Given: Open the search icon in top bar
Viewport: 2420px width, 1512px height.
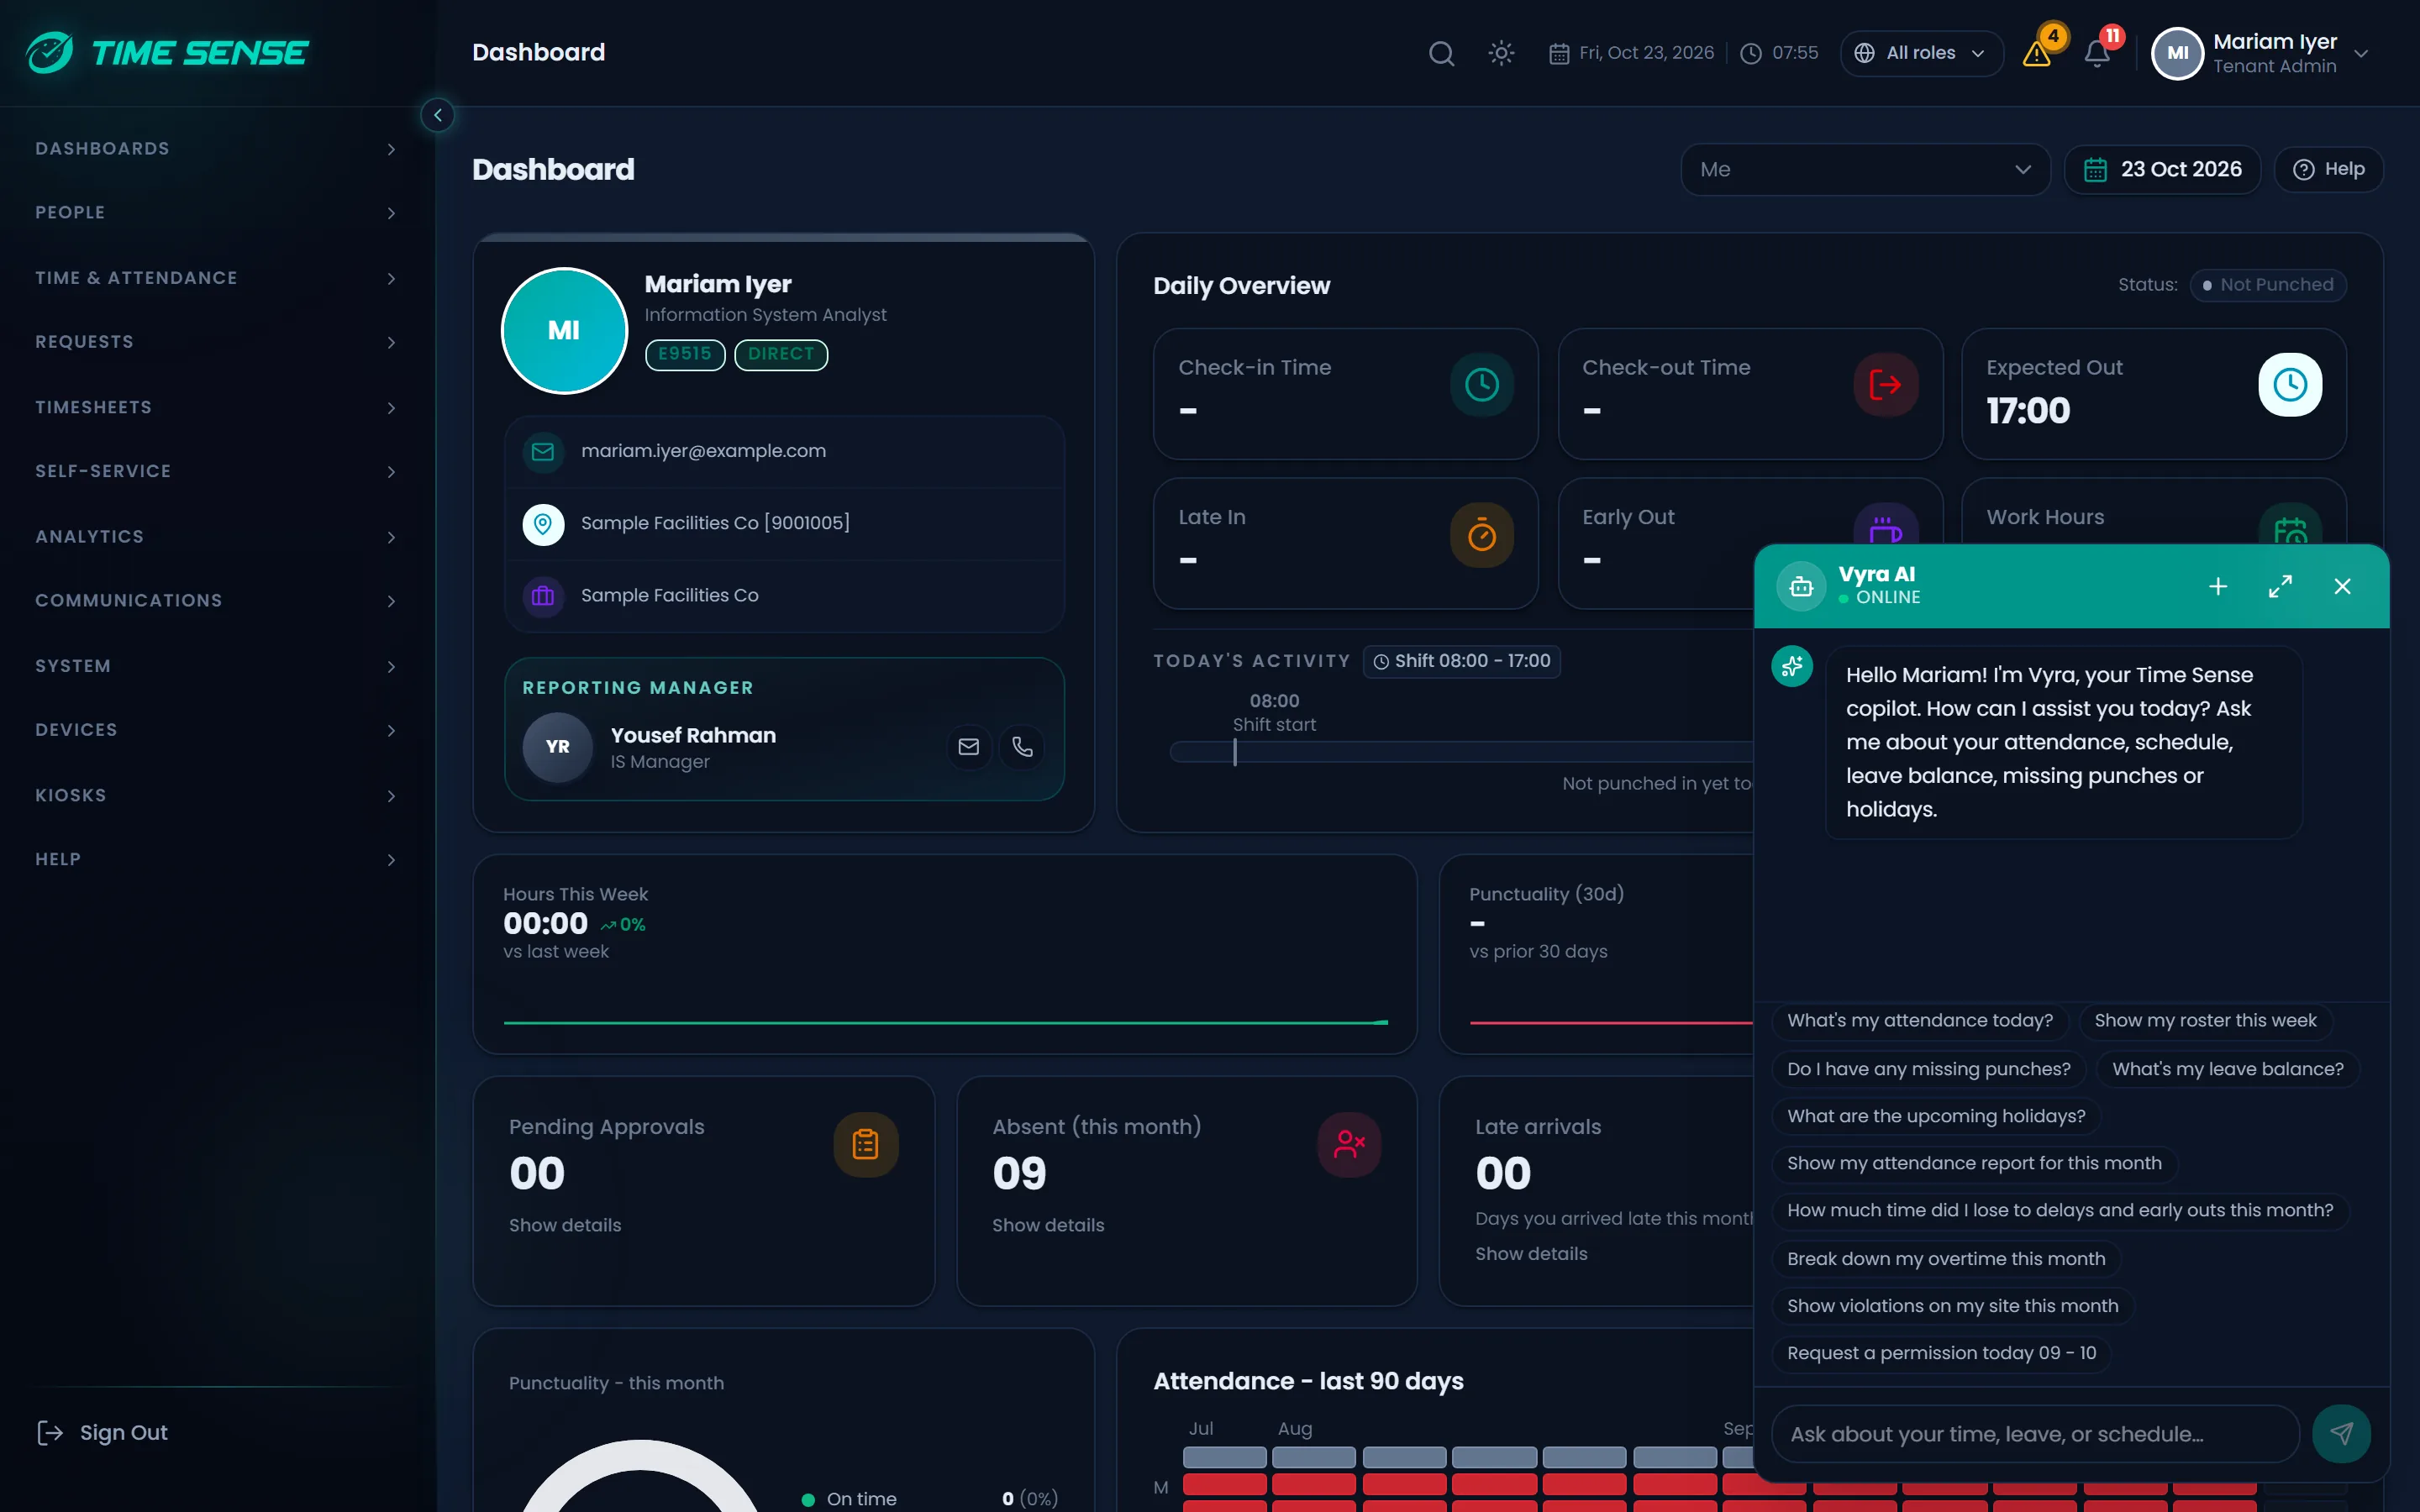Looking at the screenshot, I should point(1441,53).
